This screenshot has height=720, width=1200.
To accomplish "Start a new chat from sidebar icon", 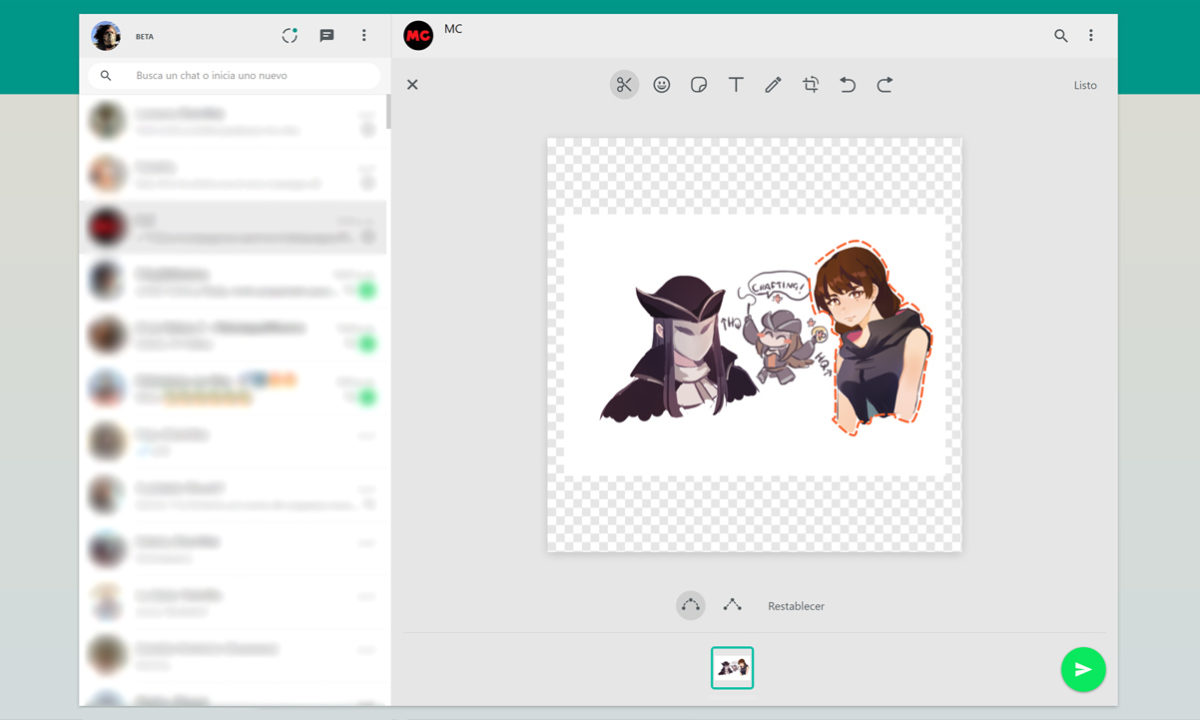I will tap(327, 36).
